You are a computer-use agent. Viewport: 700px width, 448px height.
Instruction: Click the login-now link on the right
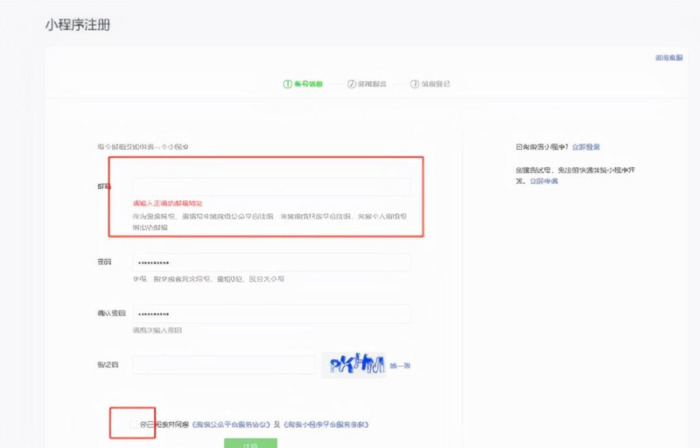586,147
